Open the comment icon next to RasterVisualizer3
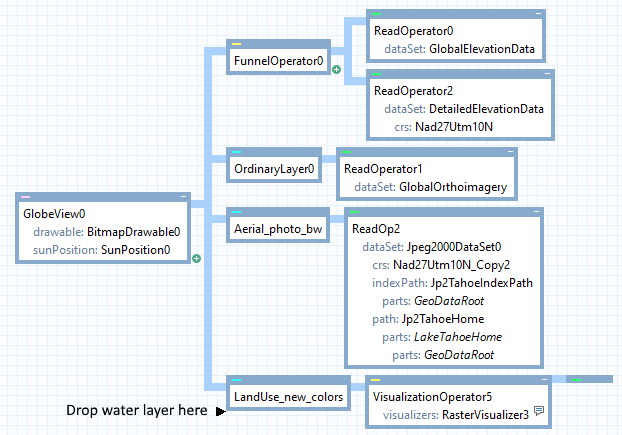The height and width of the screenshot is (435, 622). point(538,411)
